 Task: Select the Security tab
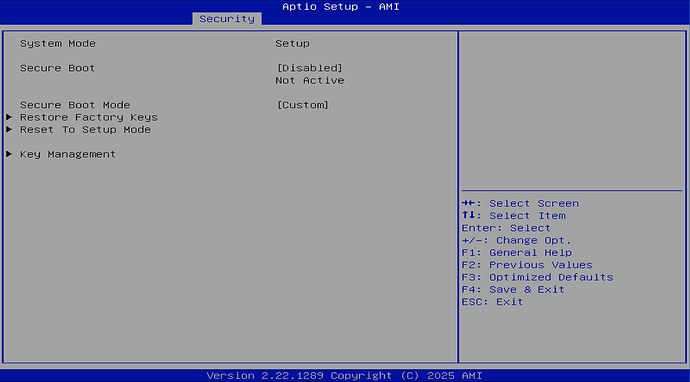[227, 19]
